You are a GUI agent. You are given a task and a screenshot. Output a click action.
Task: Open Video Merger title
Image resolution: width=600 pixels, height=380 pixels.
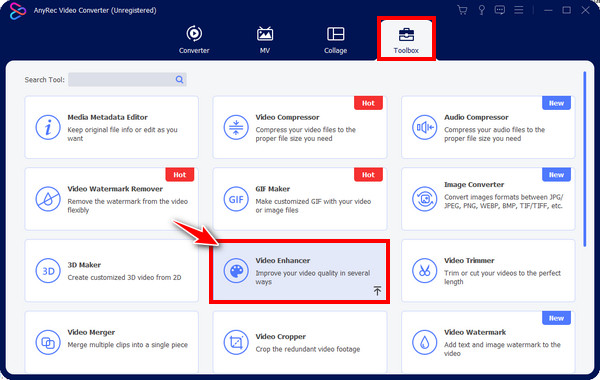click(91, 332)
